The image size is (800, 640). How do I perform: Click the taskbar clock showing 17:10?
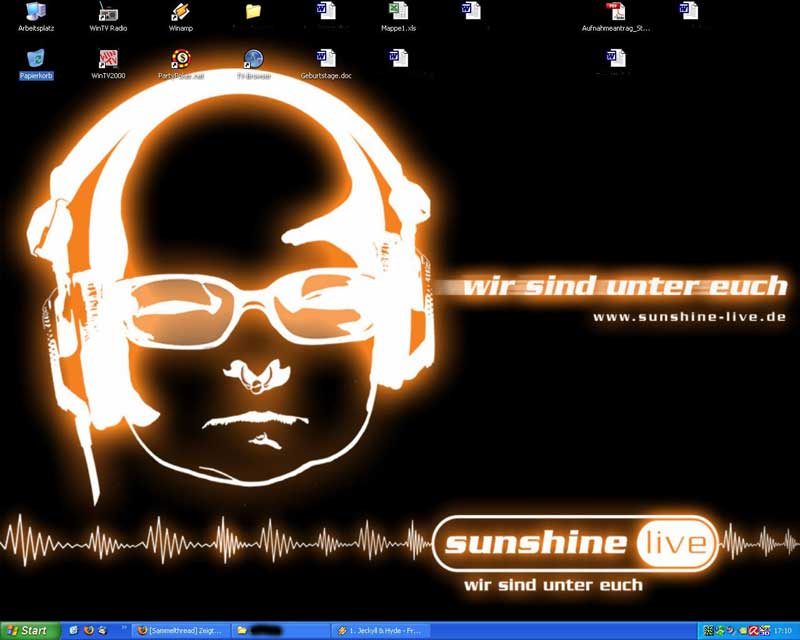[783, 631]
